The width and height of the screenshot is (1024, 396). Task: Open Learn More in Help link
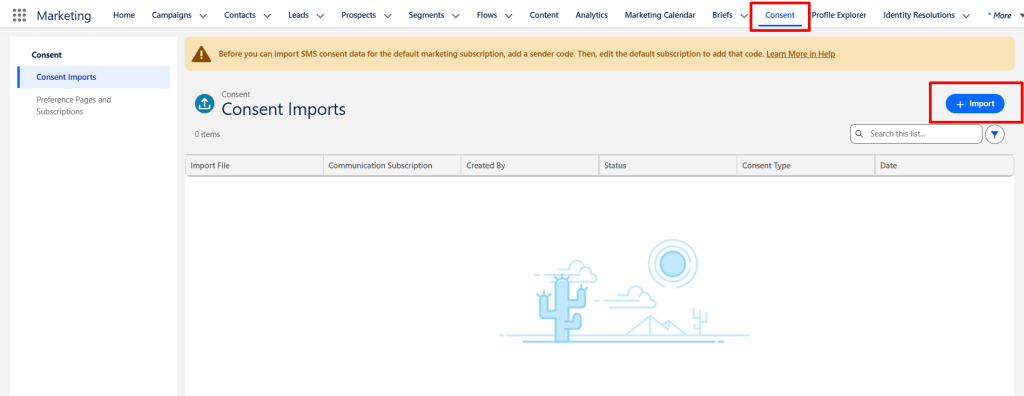coord(801,54)
